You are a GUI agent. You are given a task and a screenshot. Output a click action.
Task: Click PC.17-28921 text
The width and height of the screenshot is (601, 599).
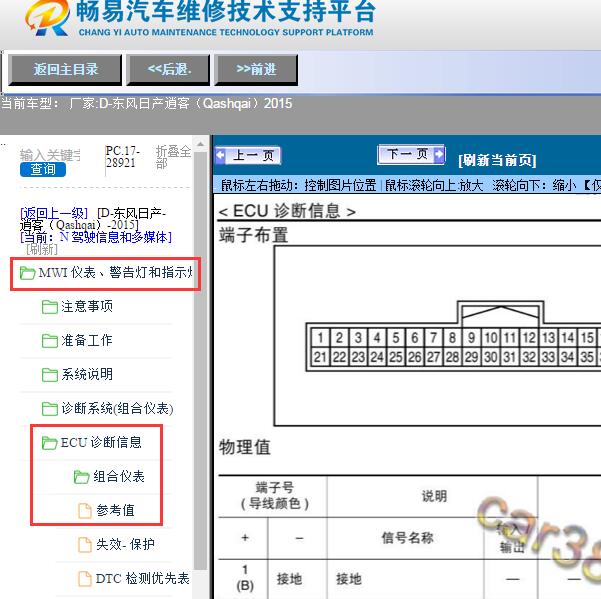[x=122, y=157]
